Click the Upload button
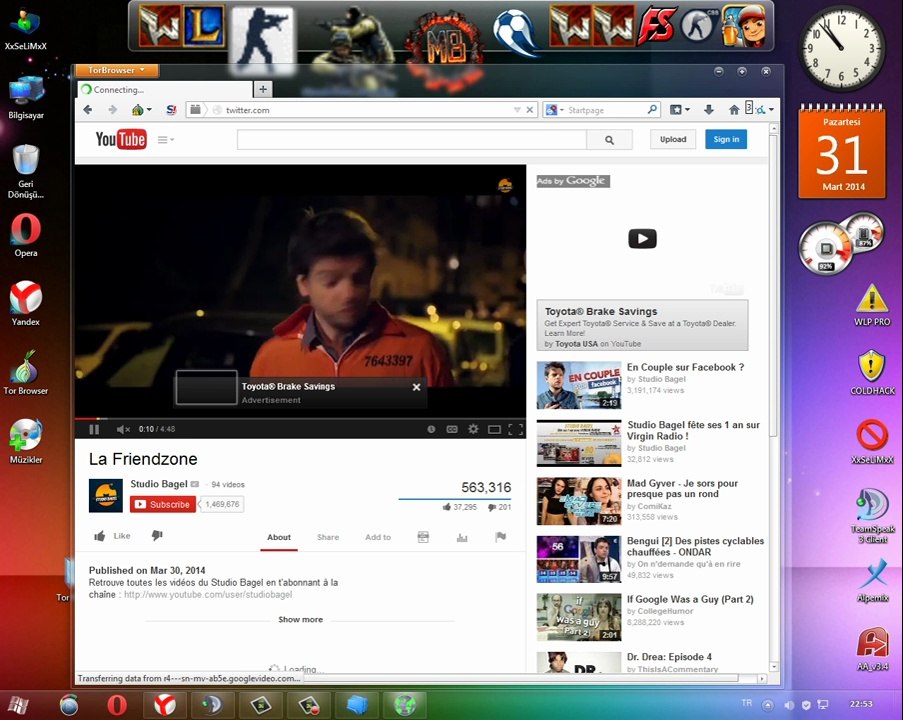 673,139
